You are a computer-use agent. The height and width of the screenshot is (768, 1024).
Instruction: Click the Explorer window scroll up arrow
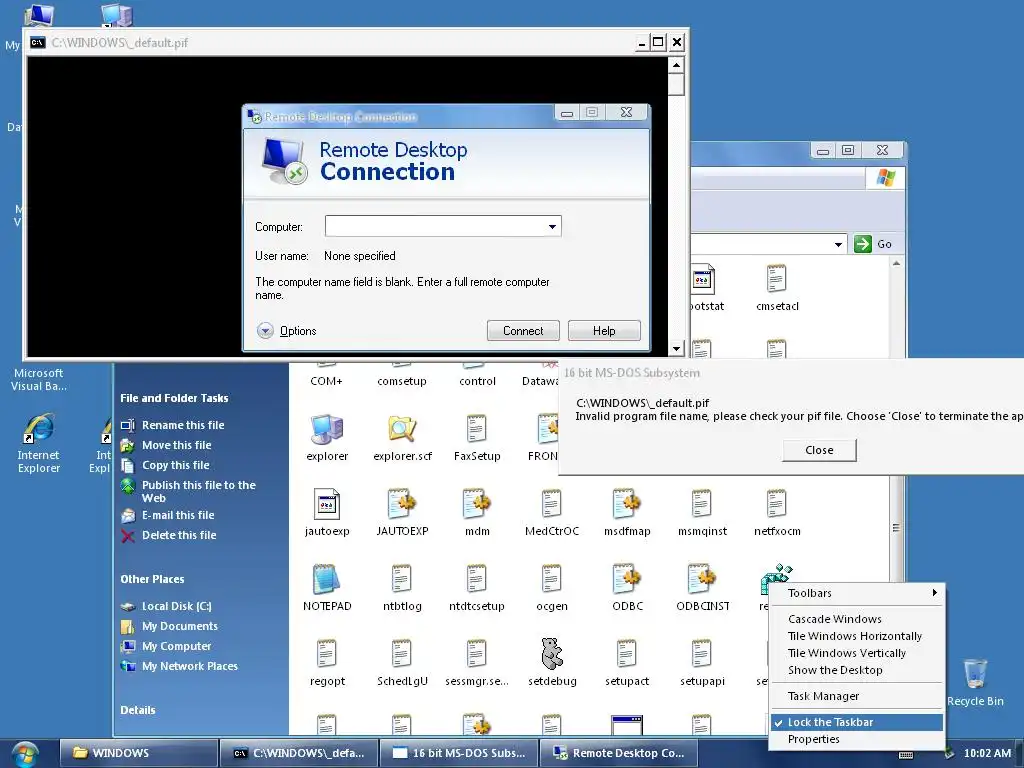(x=896, y=264)
